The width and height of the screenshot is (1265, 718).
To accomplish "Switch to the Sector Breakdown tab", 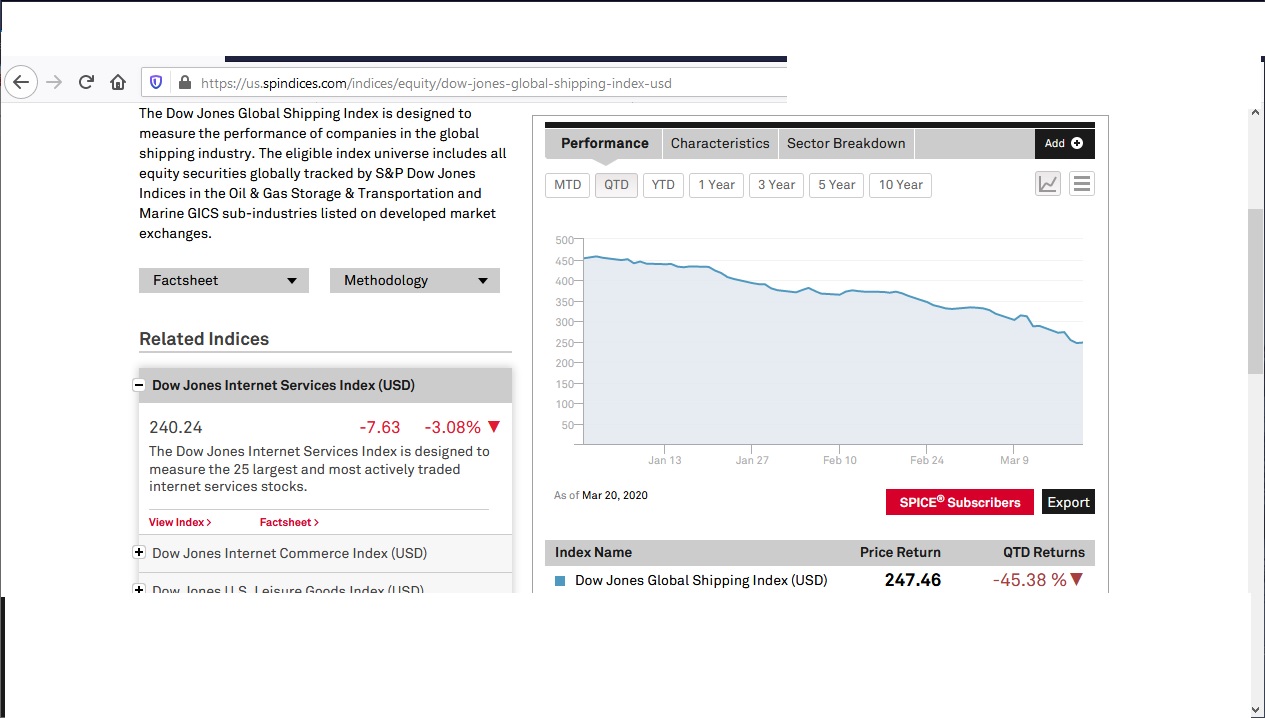I will pos(846,143).
